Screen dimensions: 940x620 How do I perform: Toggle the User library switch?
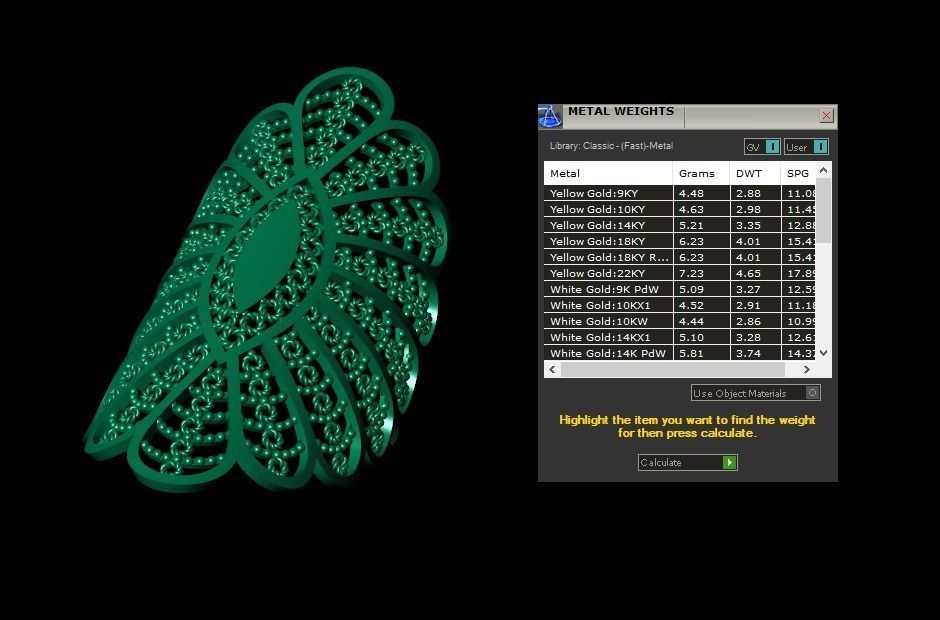tap(806, 147)
